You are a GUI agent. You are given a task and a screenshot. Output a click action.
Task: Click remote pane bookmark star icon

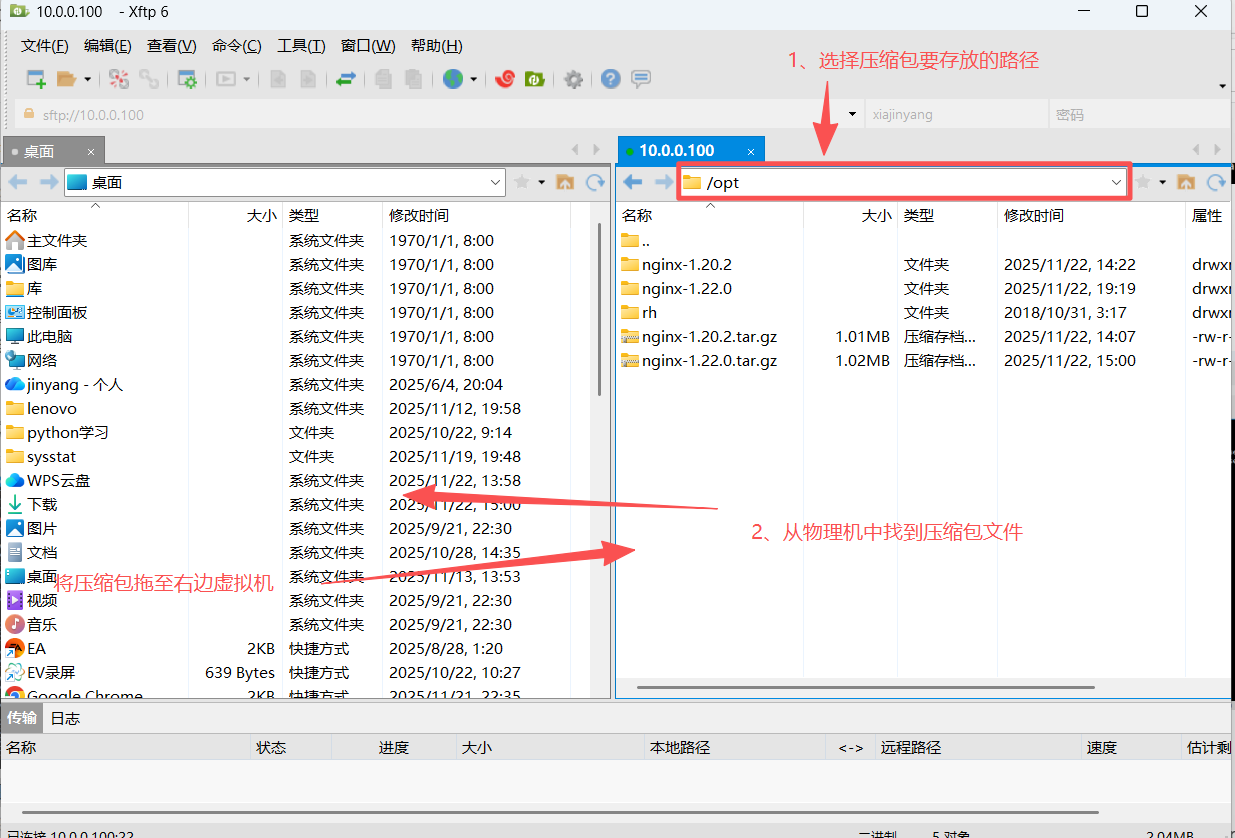click(x=1143, y=182)
